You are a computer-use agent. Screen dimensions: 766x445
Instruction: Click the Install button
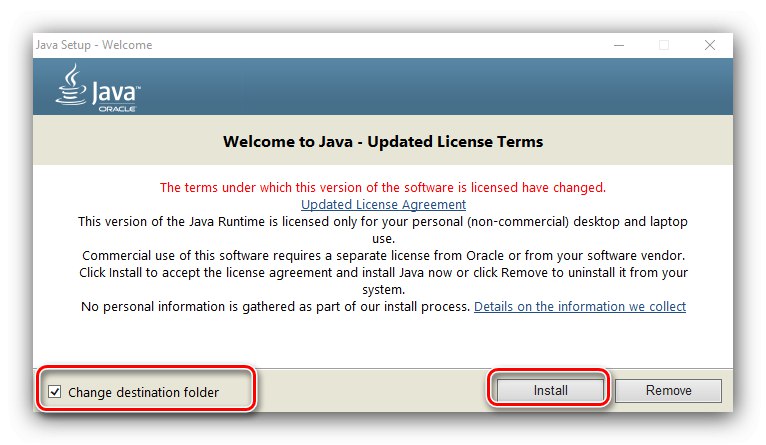click(x=551, y=390)
